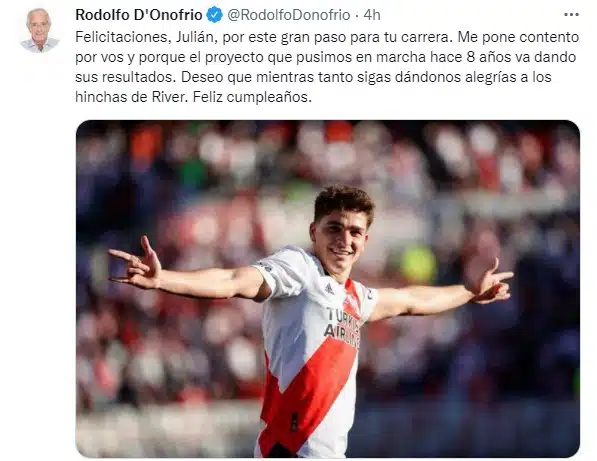Screen dimensions: 597x461
Task: Click tweet text starting 'Felicitaciones, Julián'
Action: click(327, 67)
